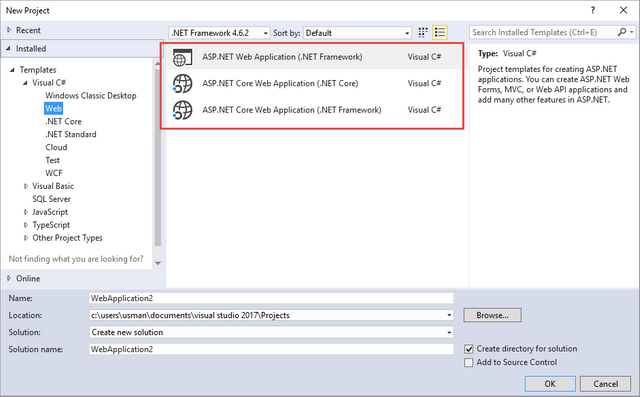Select the Test category

(52, 160)
